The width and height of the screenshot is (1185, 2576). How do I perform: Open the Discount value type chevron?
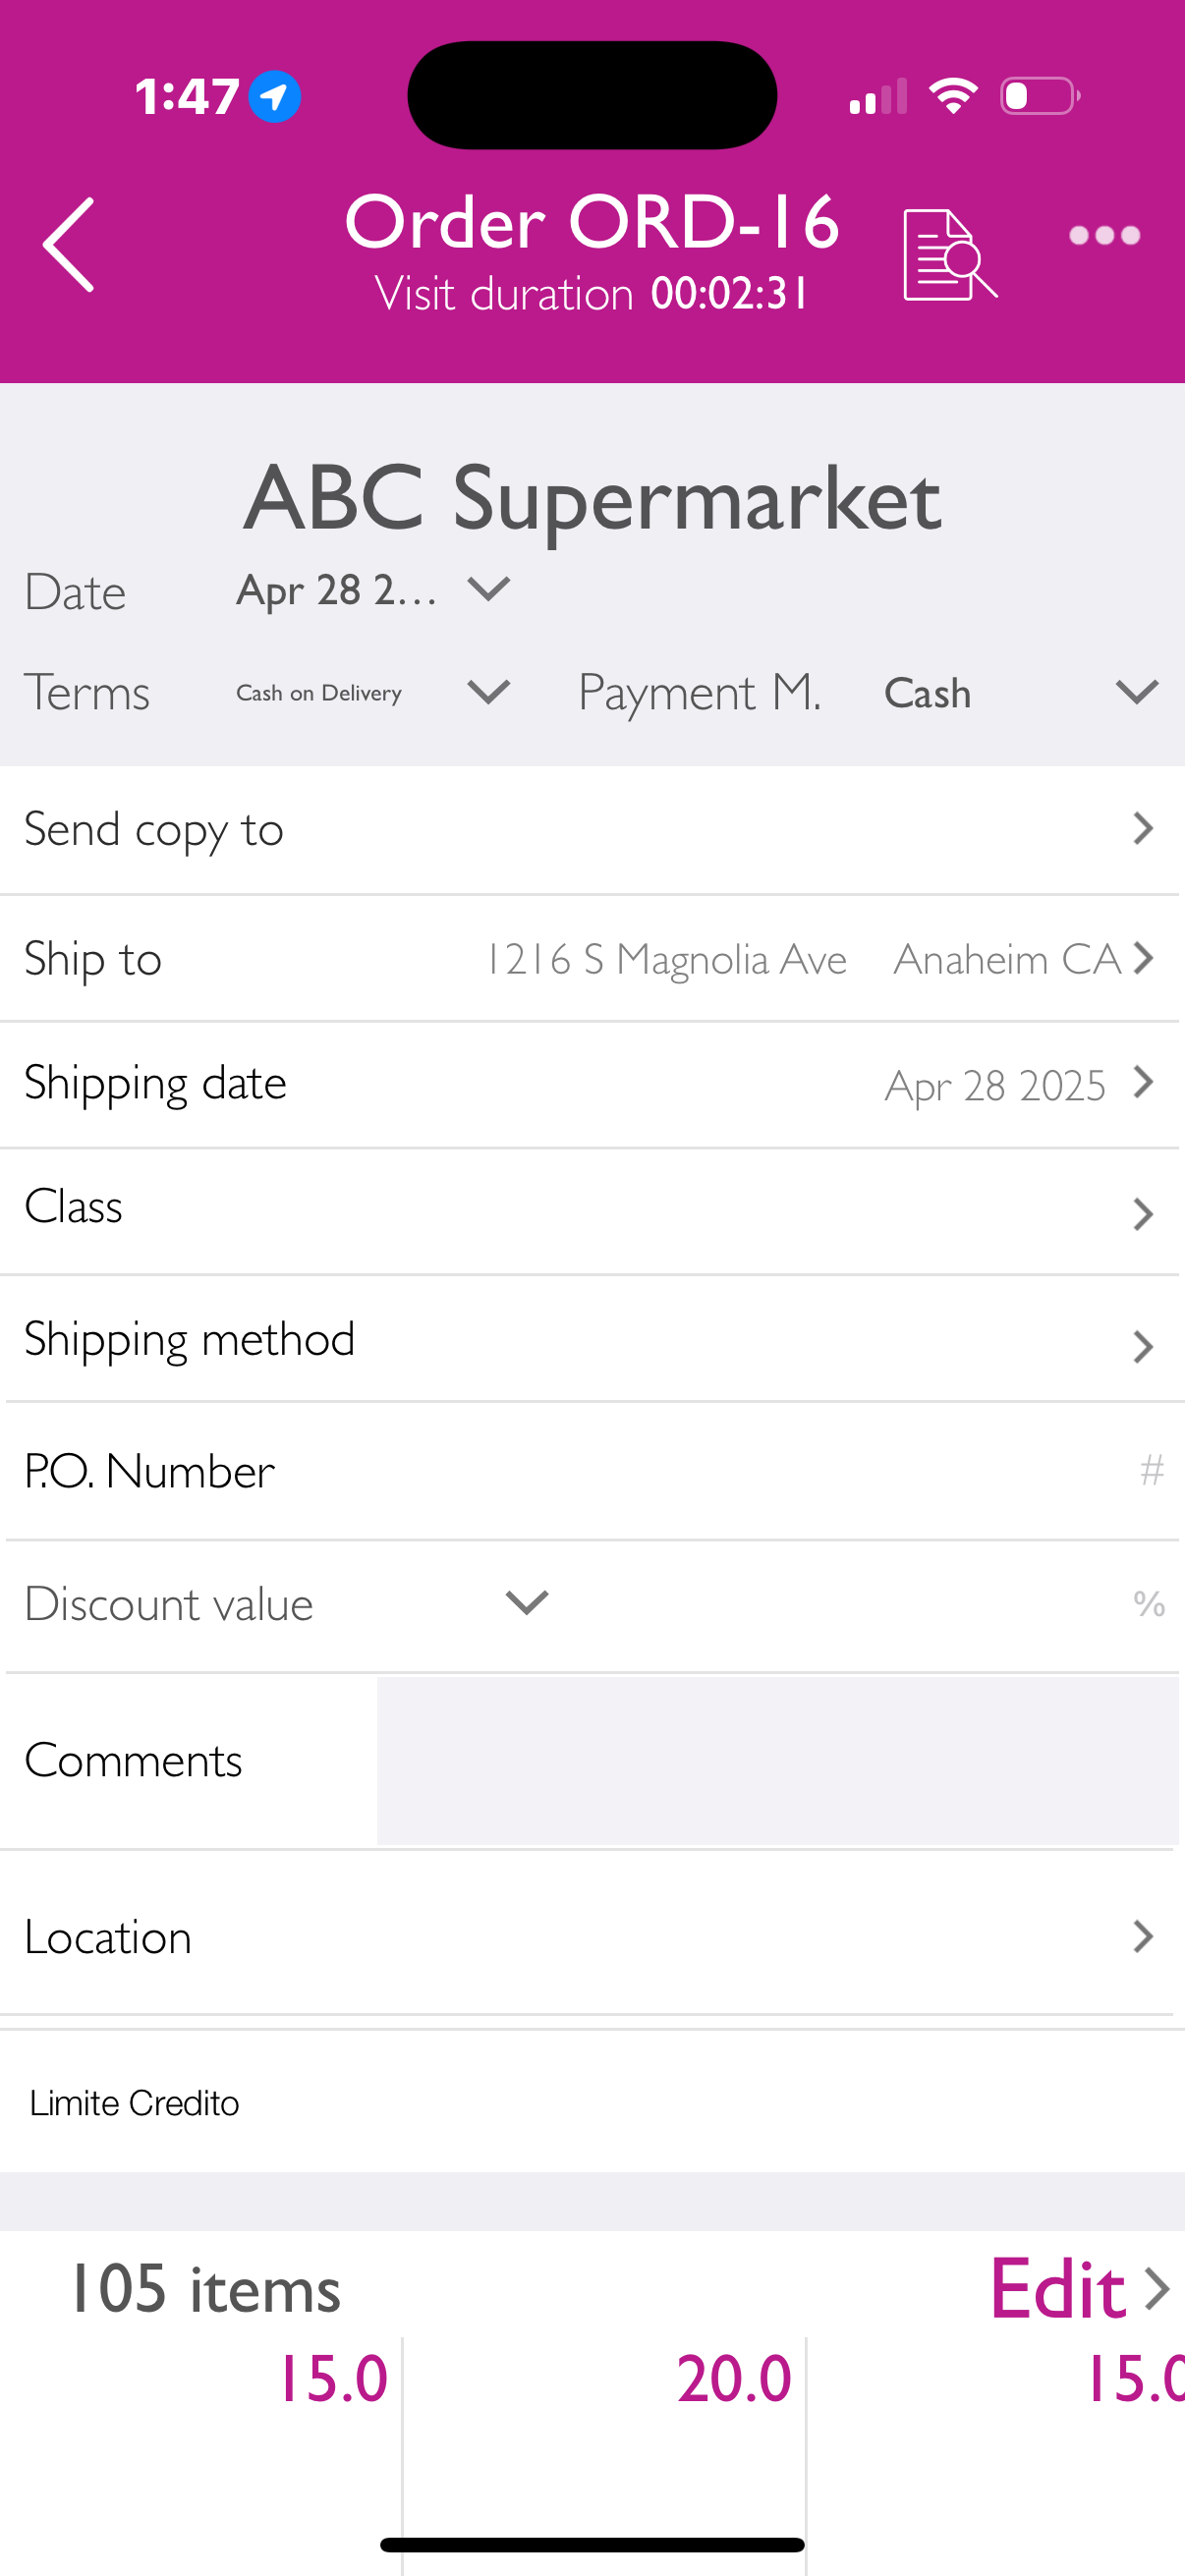tap(527, 1603)
